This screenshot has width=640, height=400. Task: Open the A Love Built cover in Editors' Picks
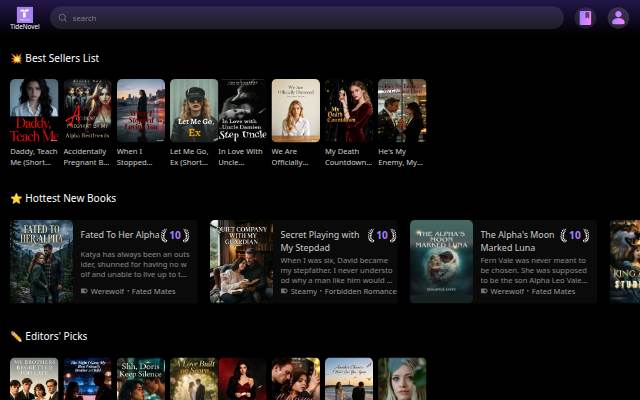[194, 379]
